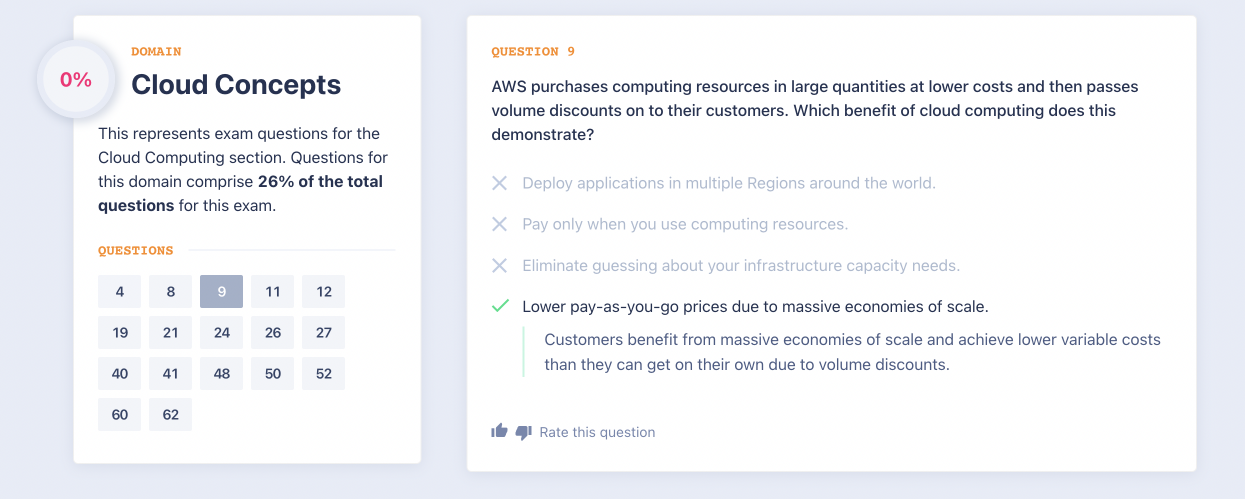This screenshot has width=1245, height=499.
Task: Click the 0% score circle
Action: 76,80
